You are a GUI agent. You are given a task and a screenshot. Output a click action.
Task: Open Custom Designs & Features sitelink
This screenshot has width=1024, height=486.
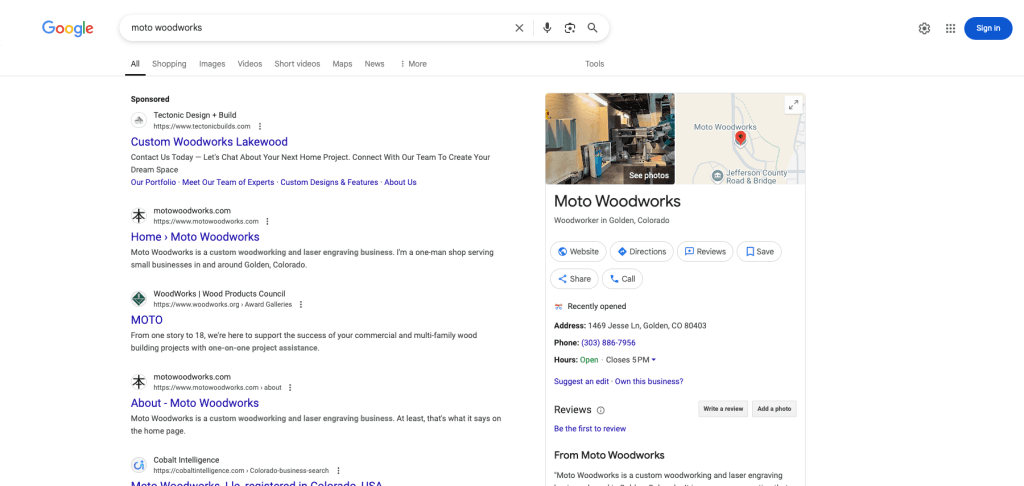(329, 182)
